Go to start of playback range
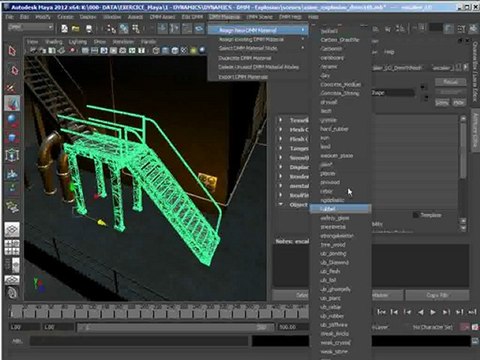Image resolution: width=480 pixels, height=360 pixels. pyautogui.click(x=381, y=312)
